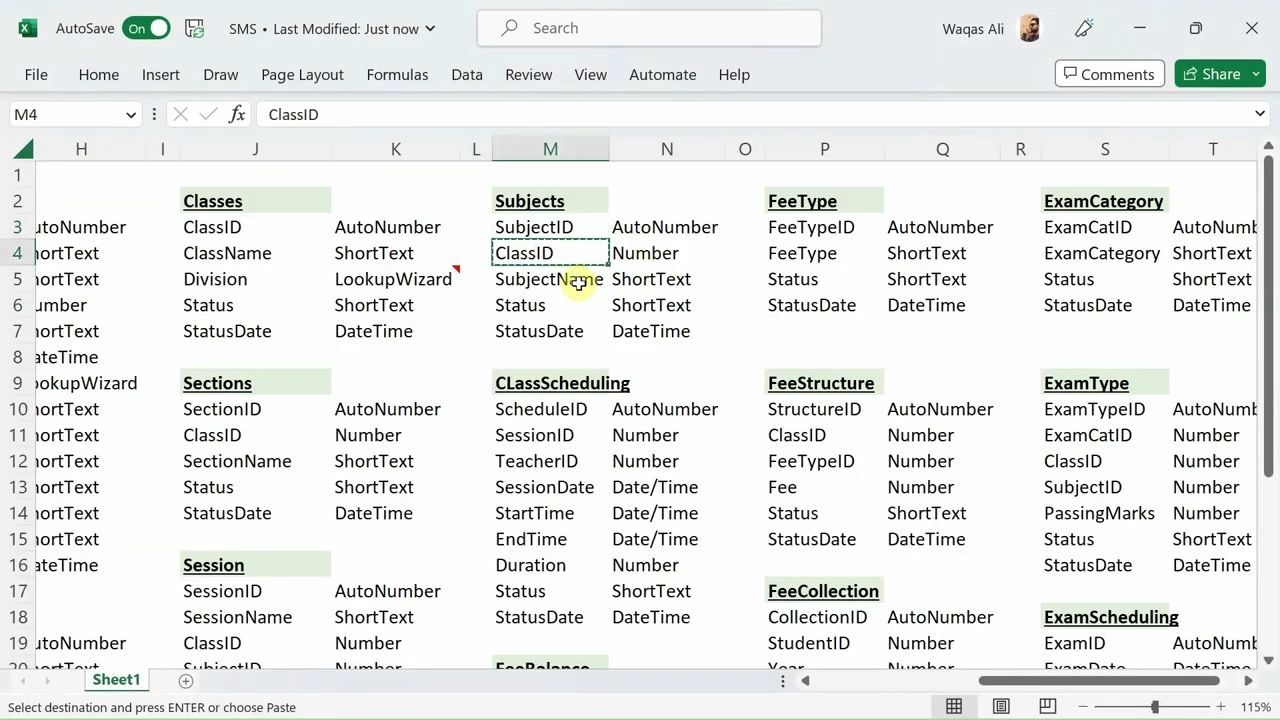The width and height of the screenshot is (1280, 720).
Task: Open the Formulas ribbon tab
Action: [x=397, y=74]
